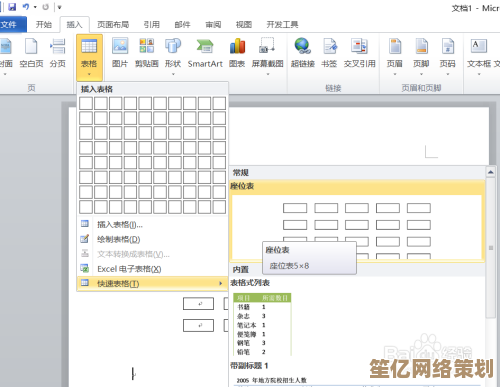
Task: Click the Excel 电子表格 menu icon
Action: pos(85,268)
